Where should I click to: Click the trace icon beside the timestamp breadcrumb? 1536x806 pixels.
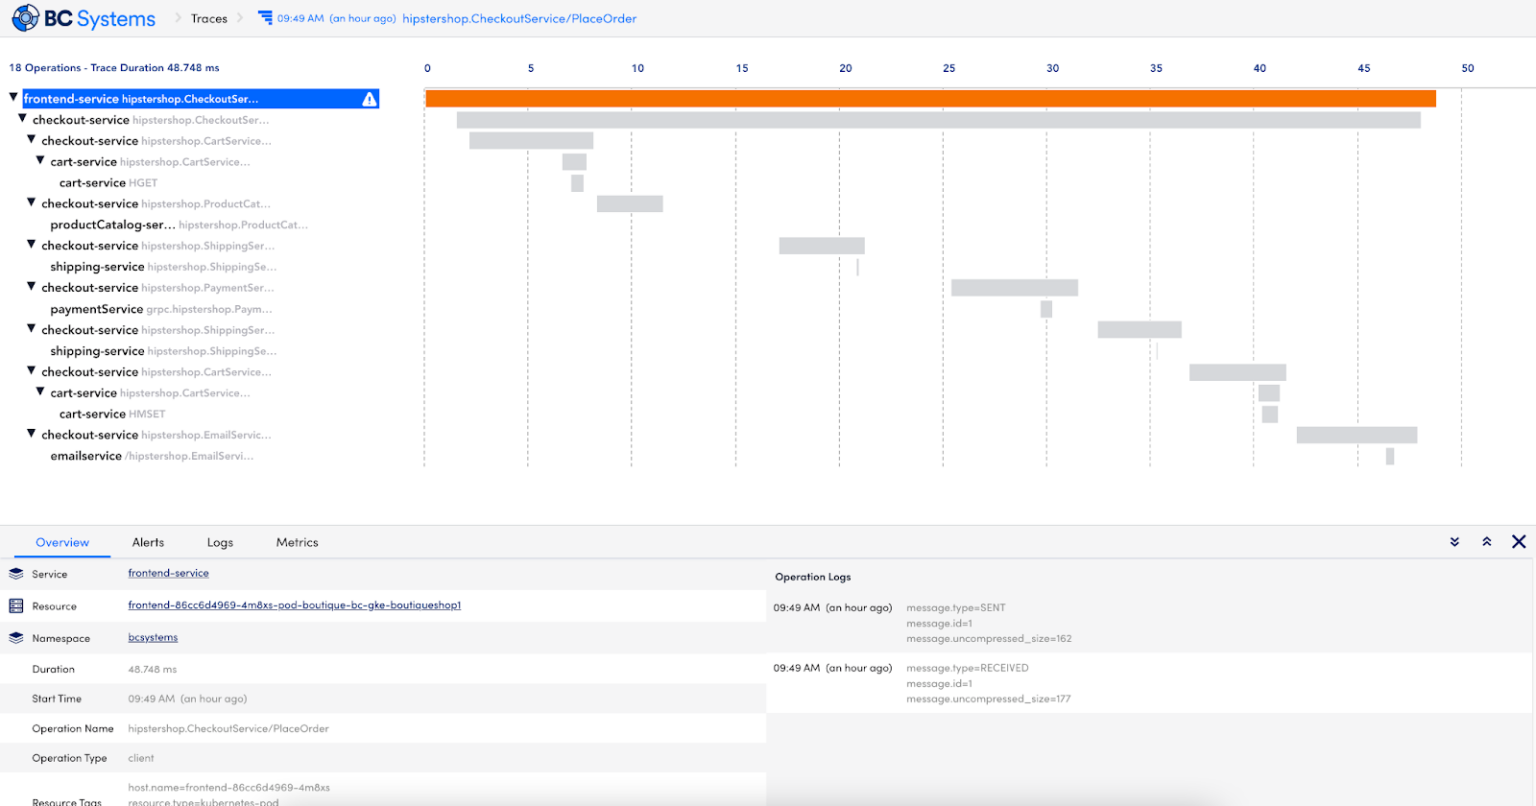click(265, 17)
